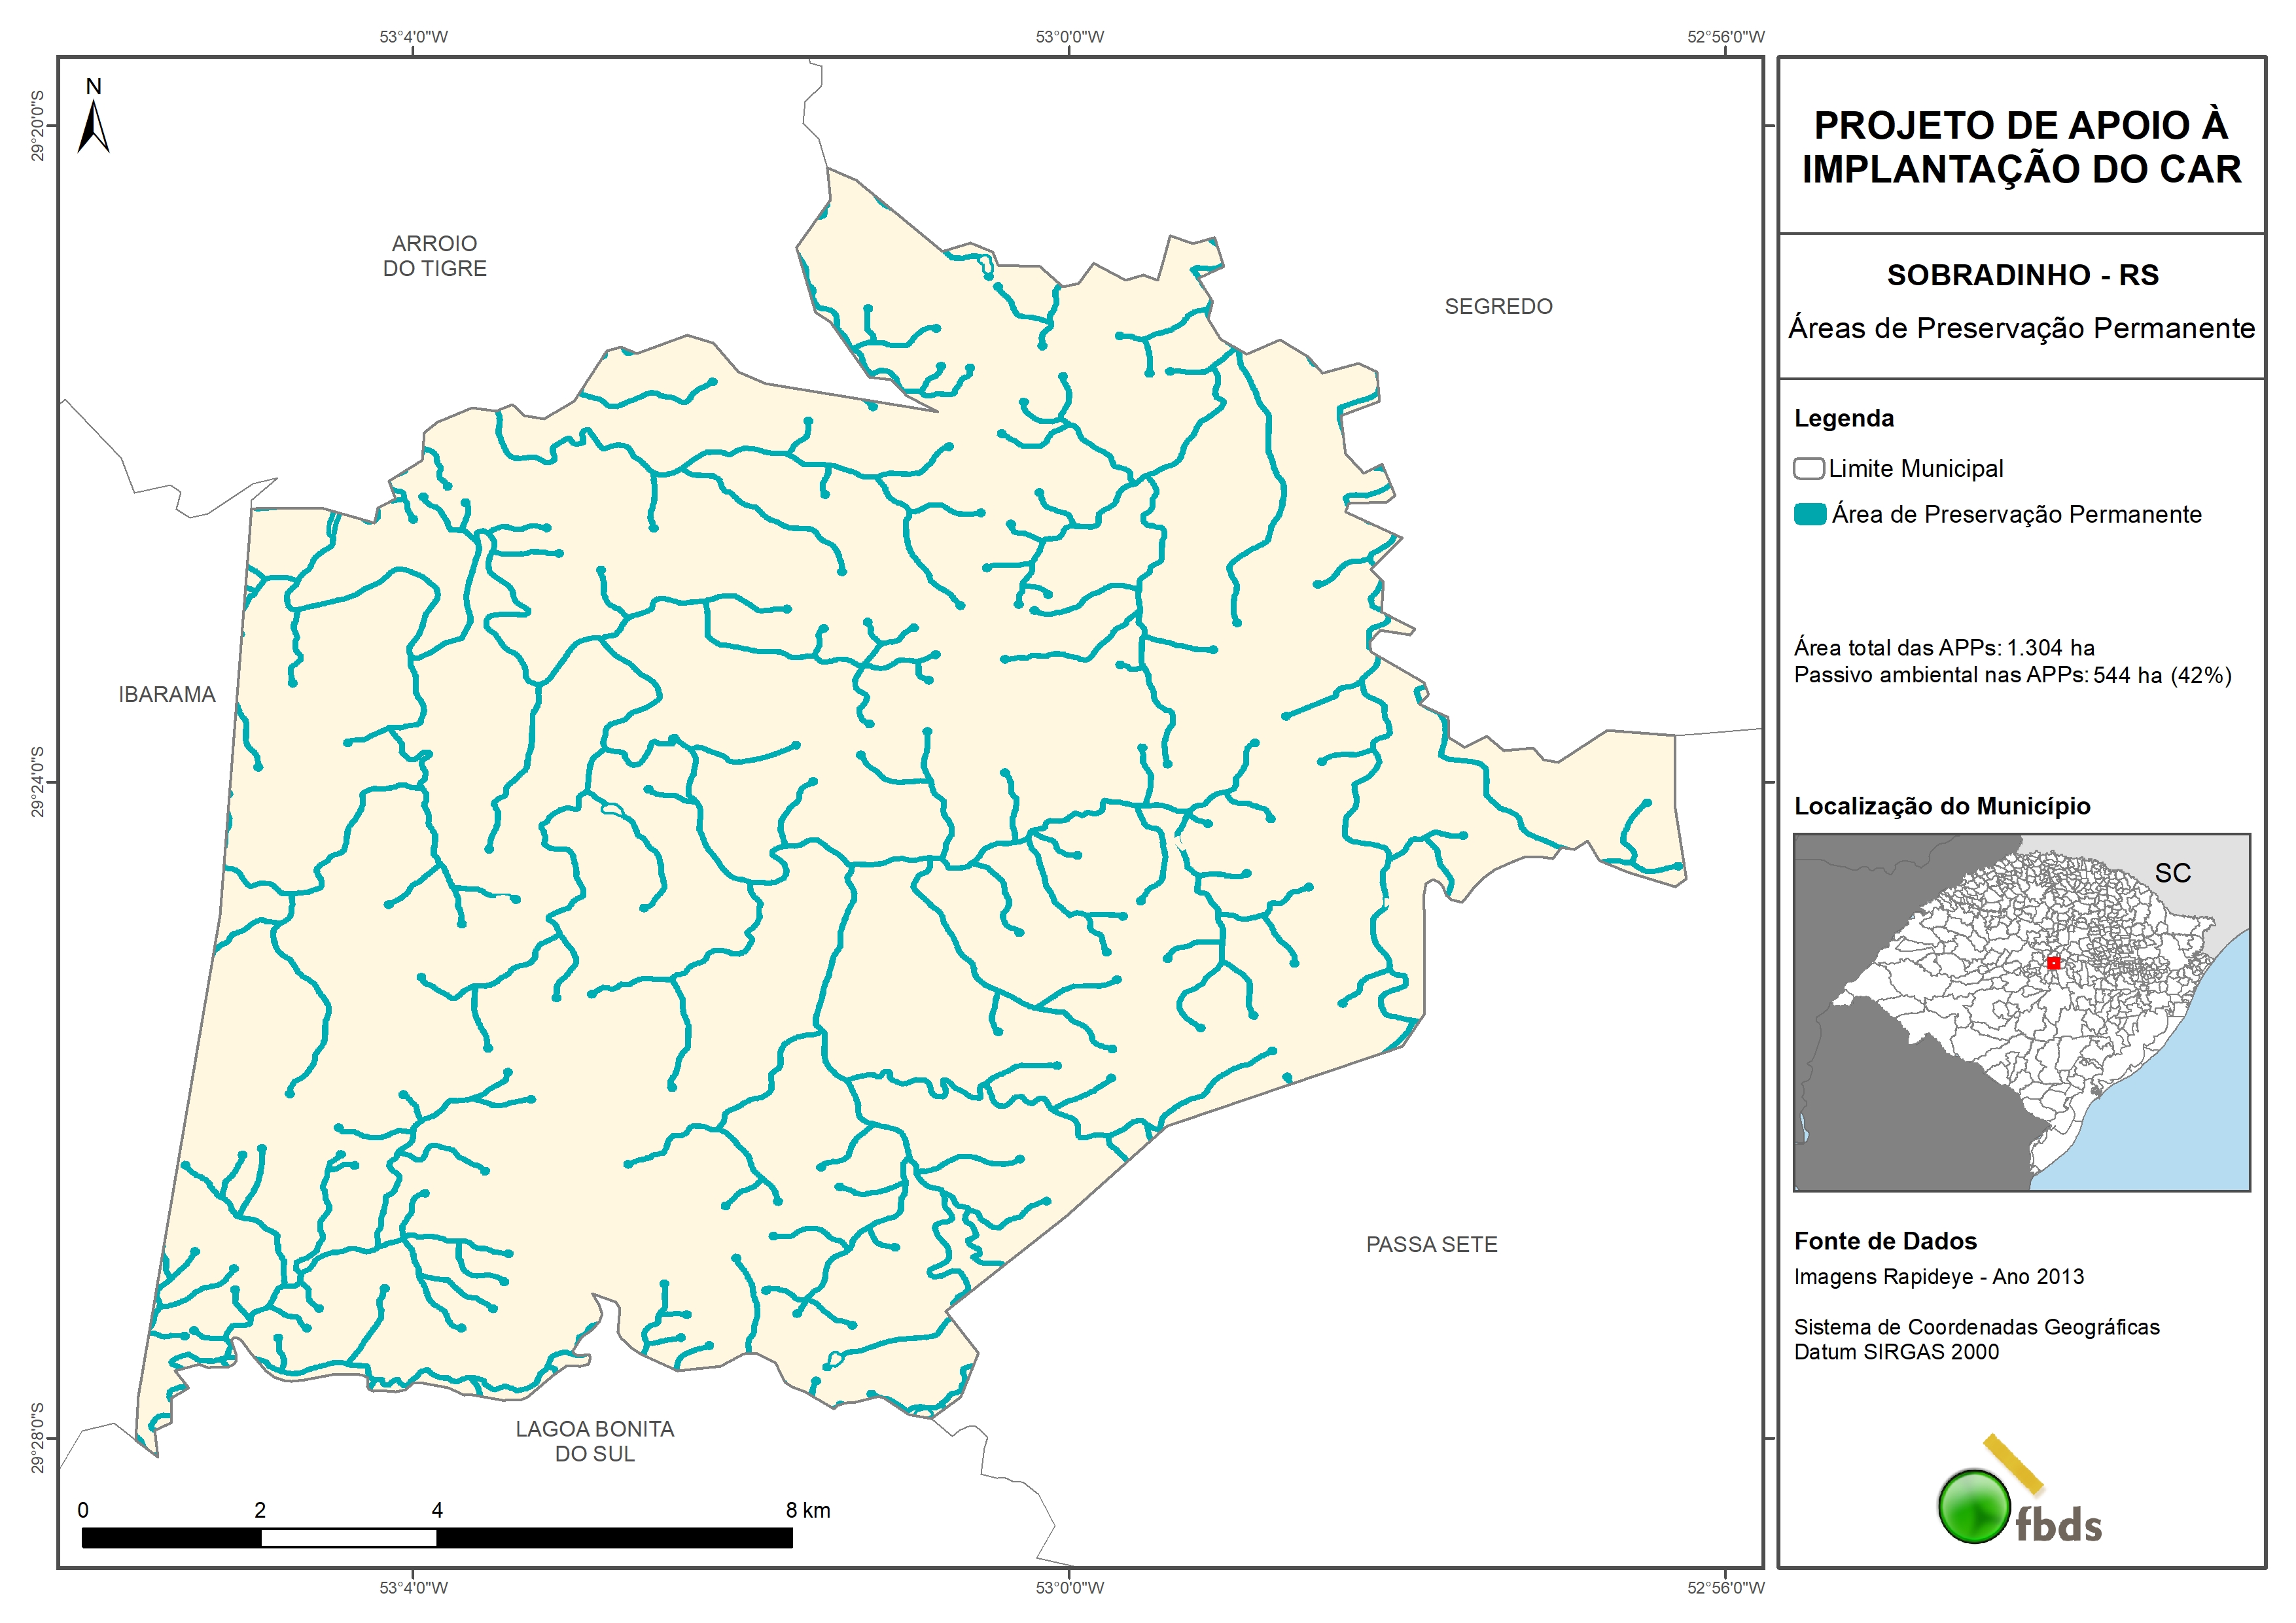Click the IBARAMA neighbor label

click(167, 694)
